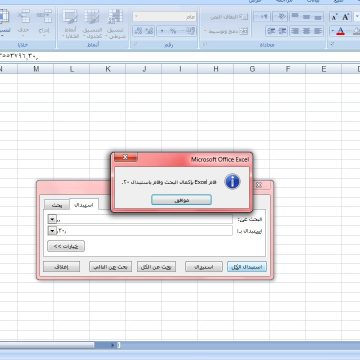Click the left icon of the indent pair
The width and height of the screenshot is (360, 360).
(271, 31)
